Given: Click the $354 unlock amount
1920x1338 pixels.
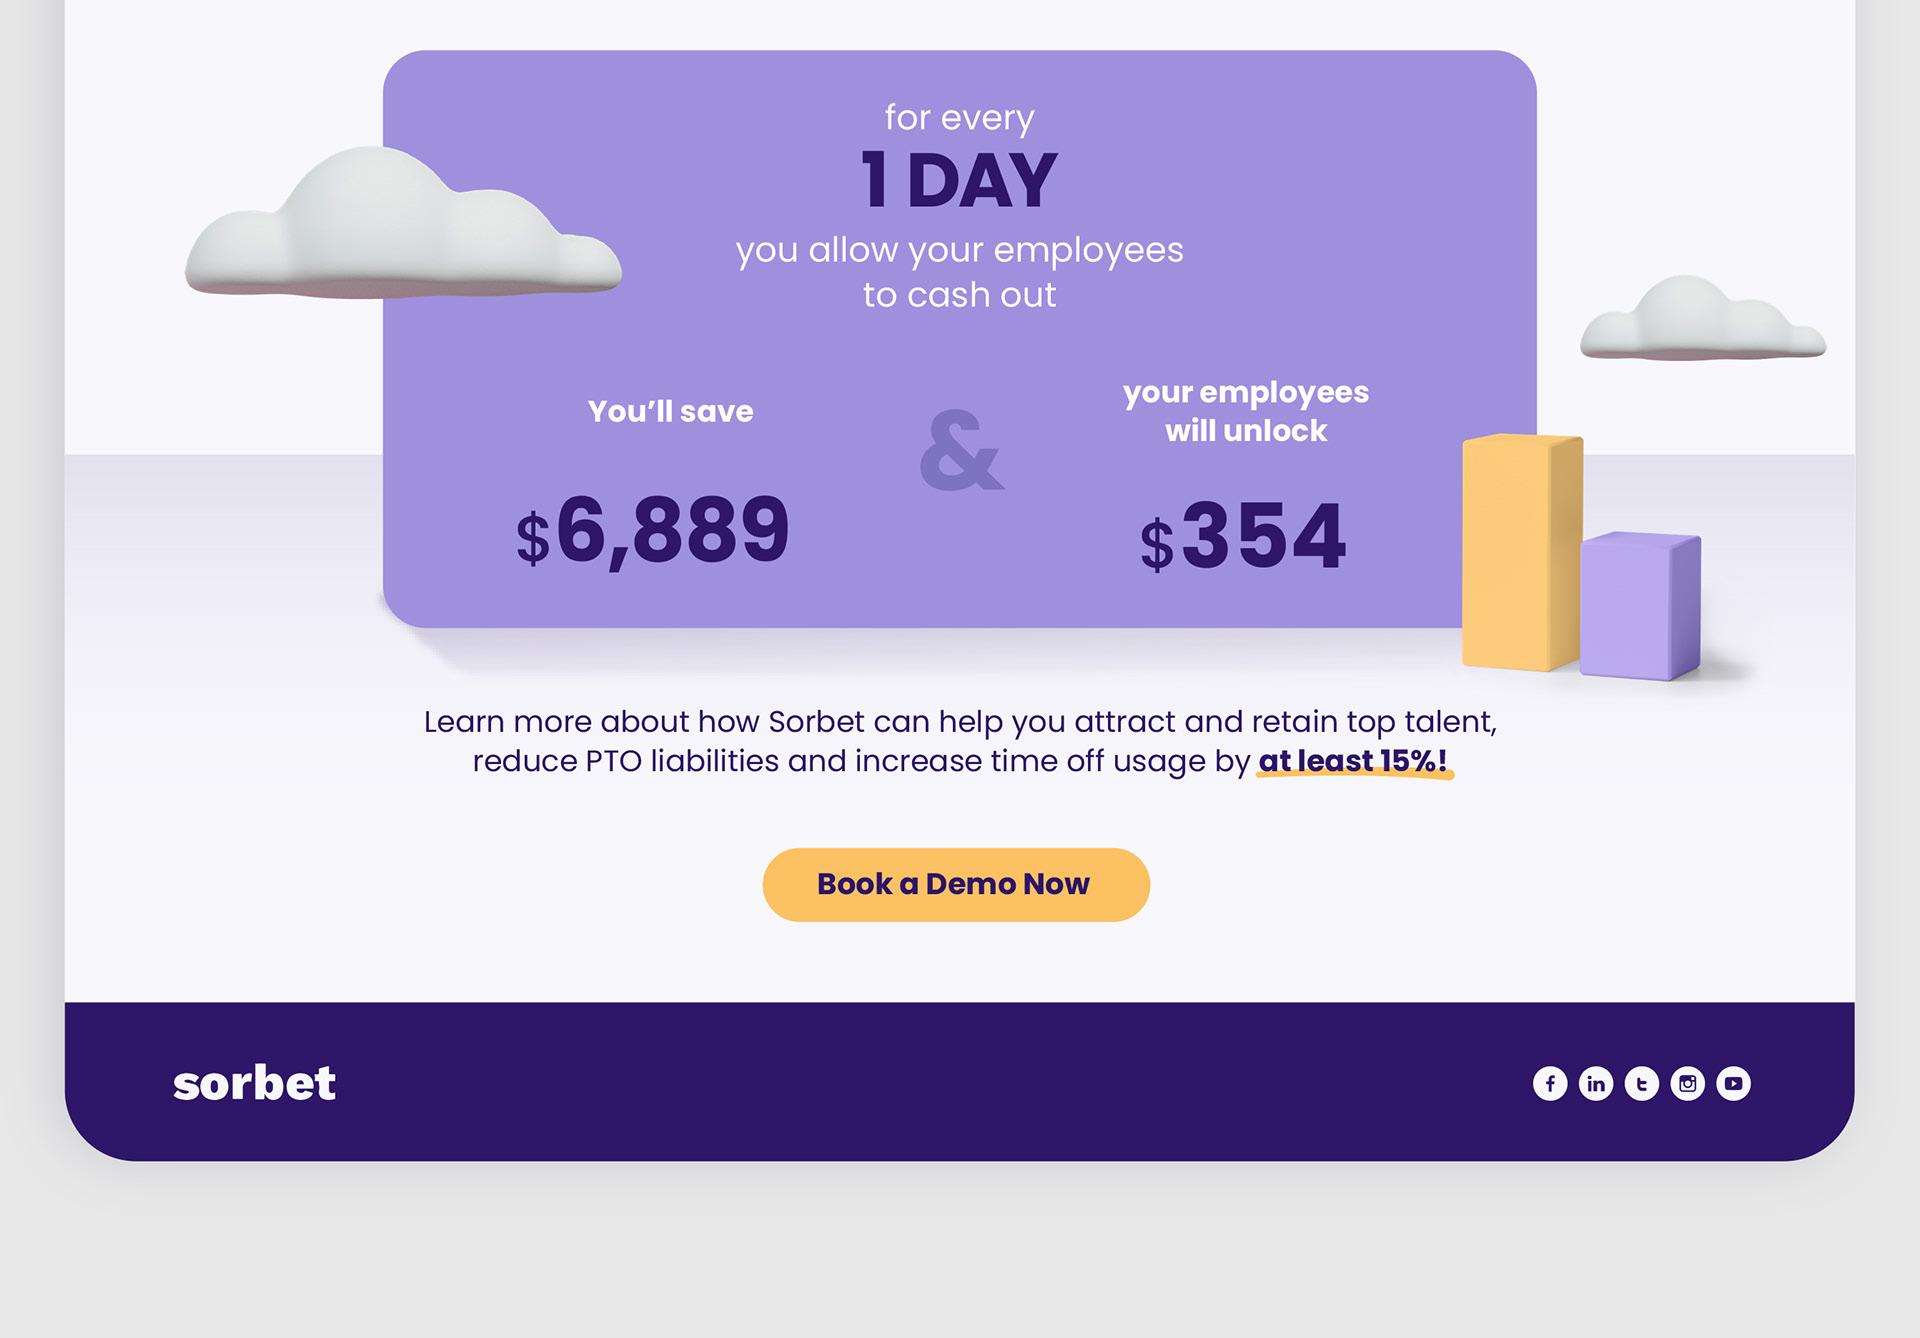Looking at the screenshot, I should pyautogui.click(x=1243, y=536).
